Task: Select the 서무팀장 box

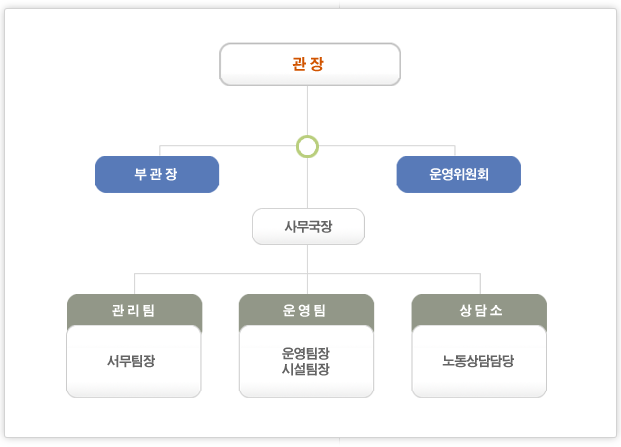Action: pyautogui.click(x=134, y=361)
